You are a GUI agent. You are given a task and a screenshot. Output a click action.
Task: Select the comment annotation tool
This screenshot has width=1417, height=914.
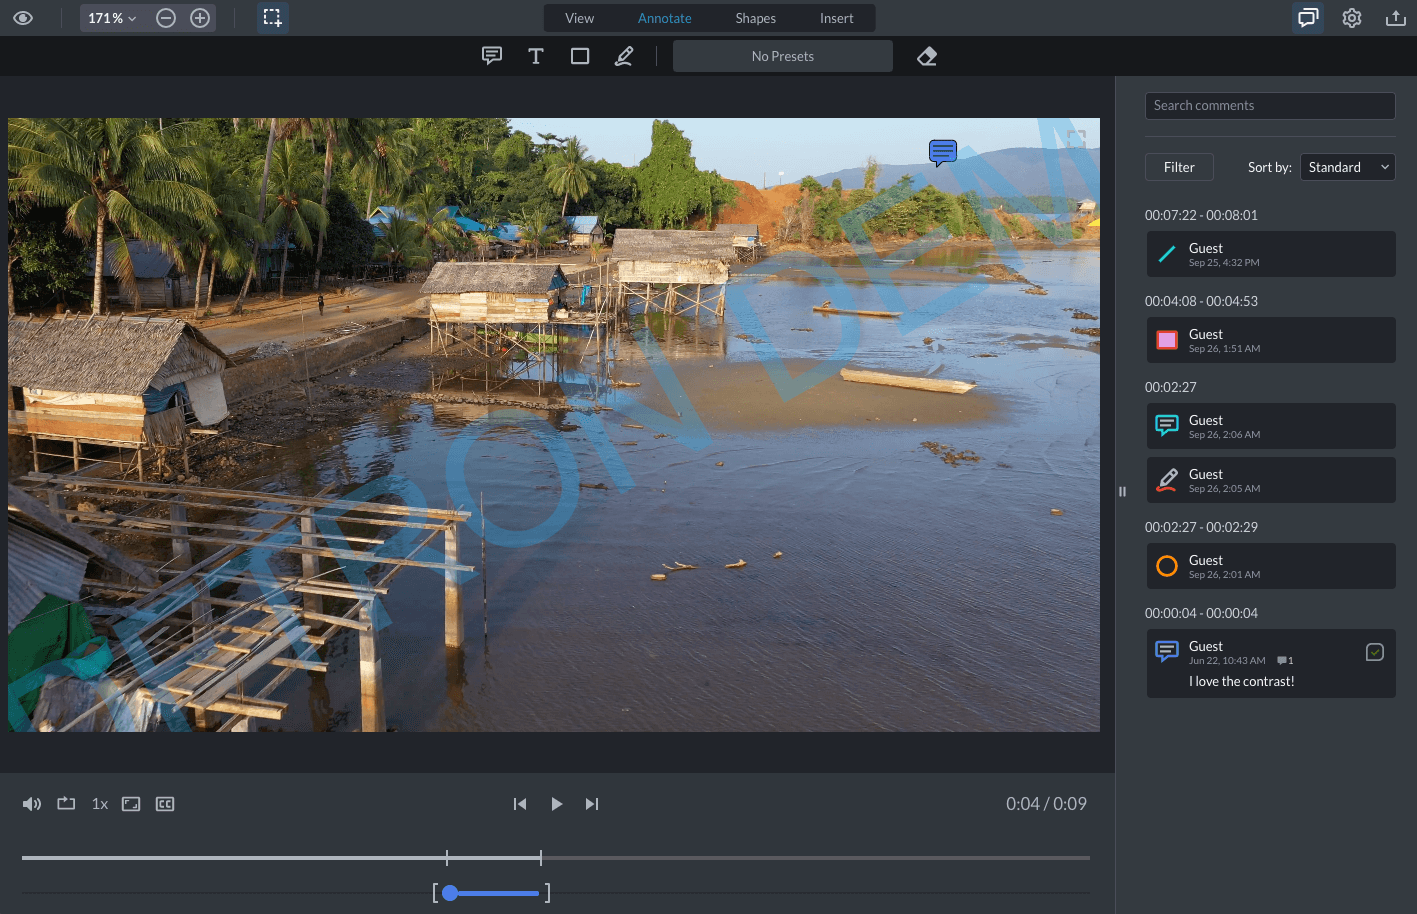click(491, 55)
